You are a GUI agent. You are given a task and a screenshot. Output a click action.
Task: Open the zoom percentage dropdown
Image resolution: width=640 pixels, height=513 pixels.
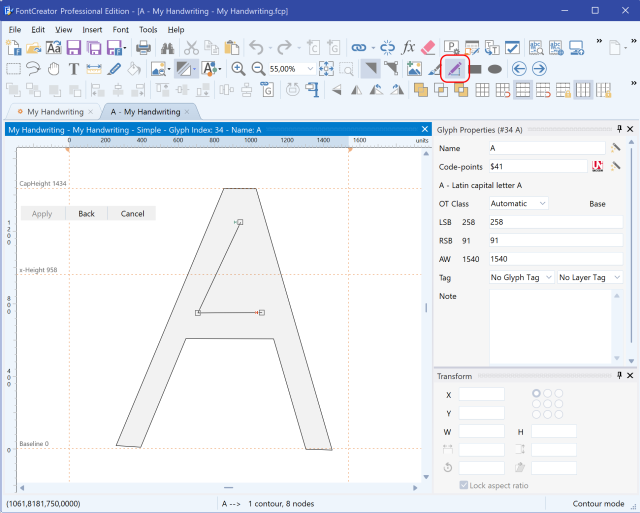(310, 68)
